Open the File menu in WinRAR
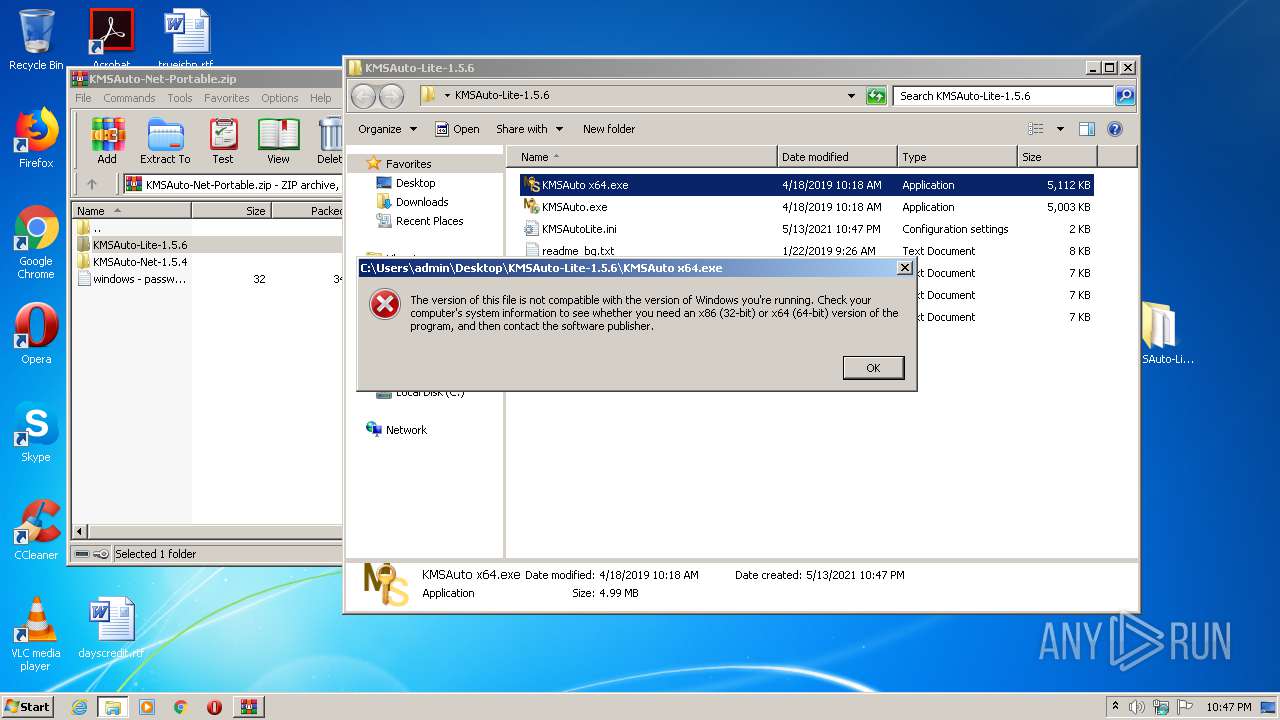 pos(83,98)
